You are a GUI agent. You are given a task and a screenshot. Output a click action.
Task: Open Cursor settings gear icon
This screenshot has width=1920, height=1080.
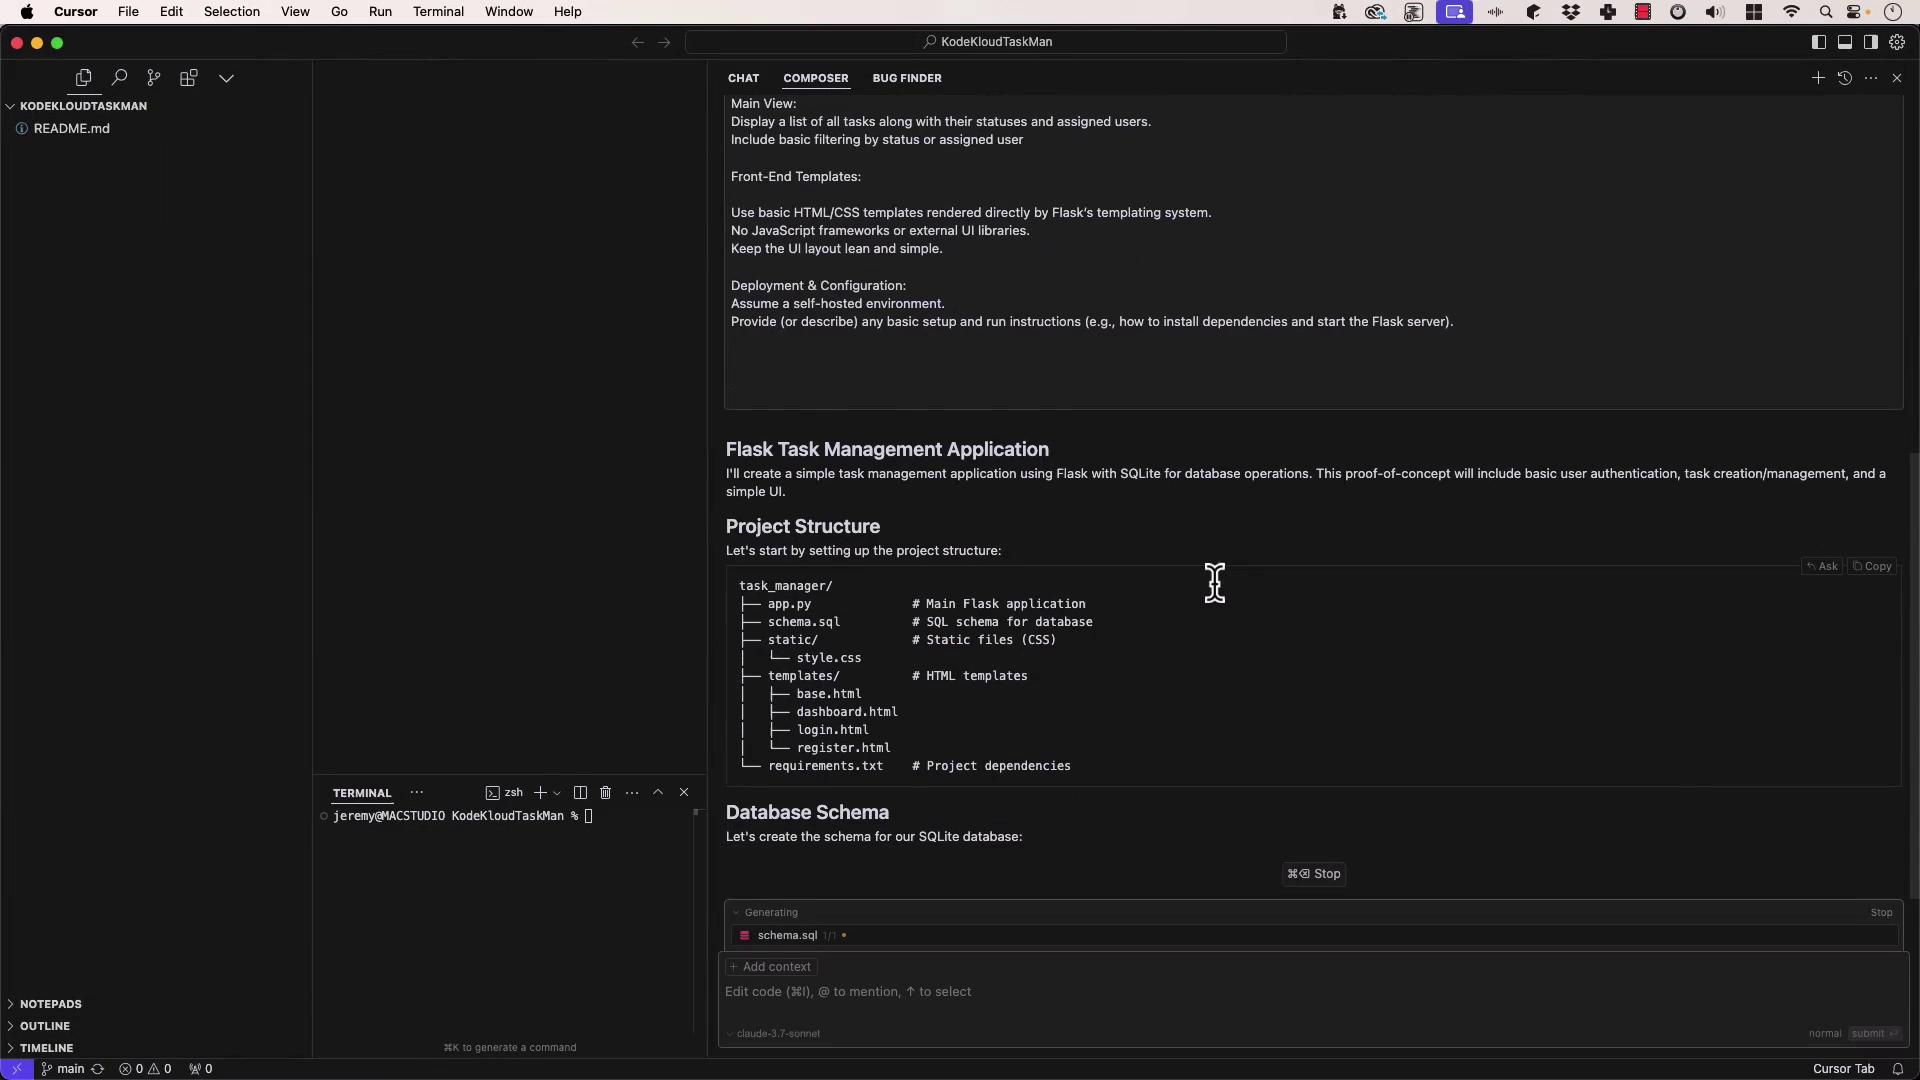[x=1897, y=42]
